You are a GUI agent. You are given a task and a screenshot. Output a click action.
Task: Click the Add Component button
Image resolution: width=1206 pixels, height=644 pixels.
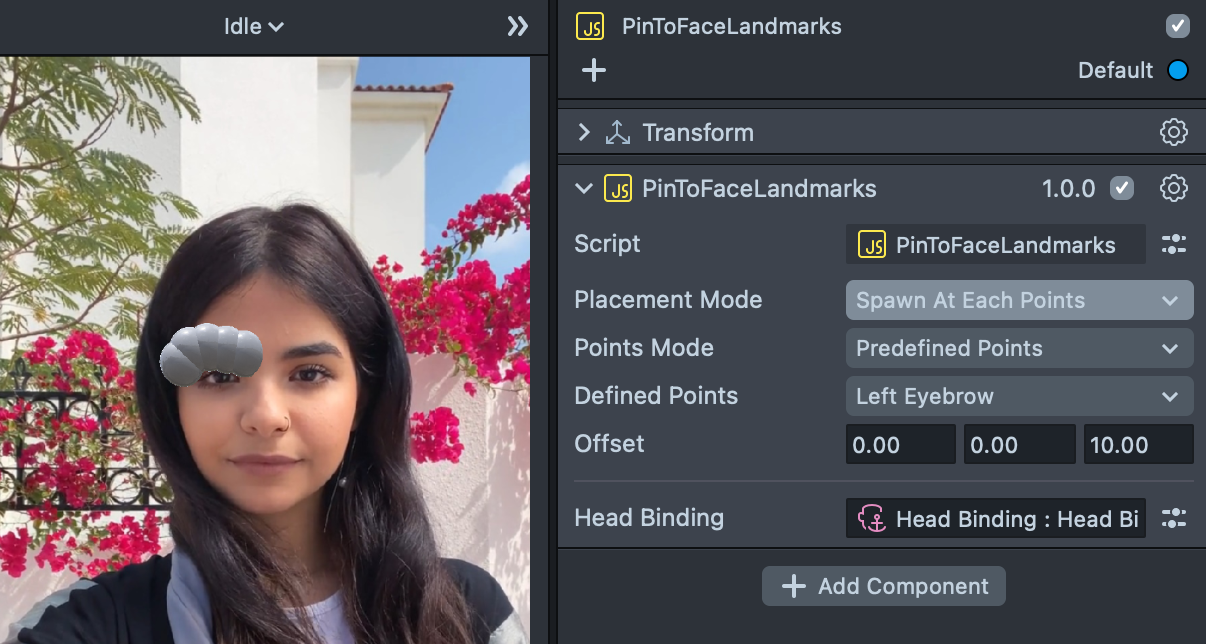(884, 586)
